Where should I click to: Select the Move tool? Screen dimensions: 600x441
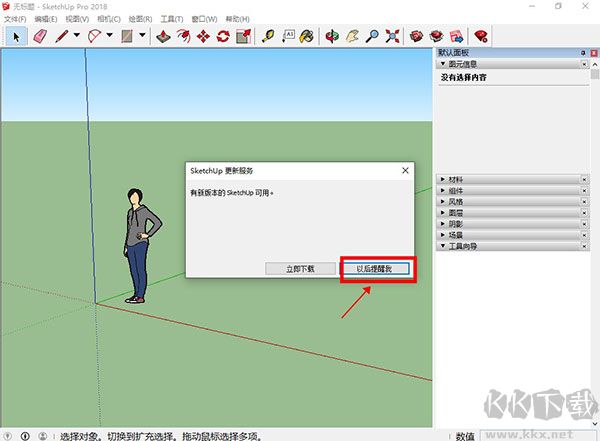pyautogui.click(x=204, y=36)
